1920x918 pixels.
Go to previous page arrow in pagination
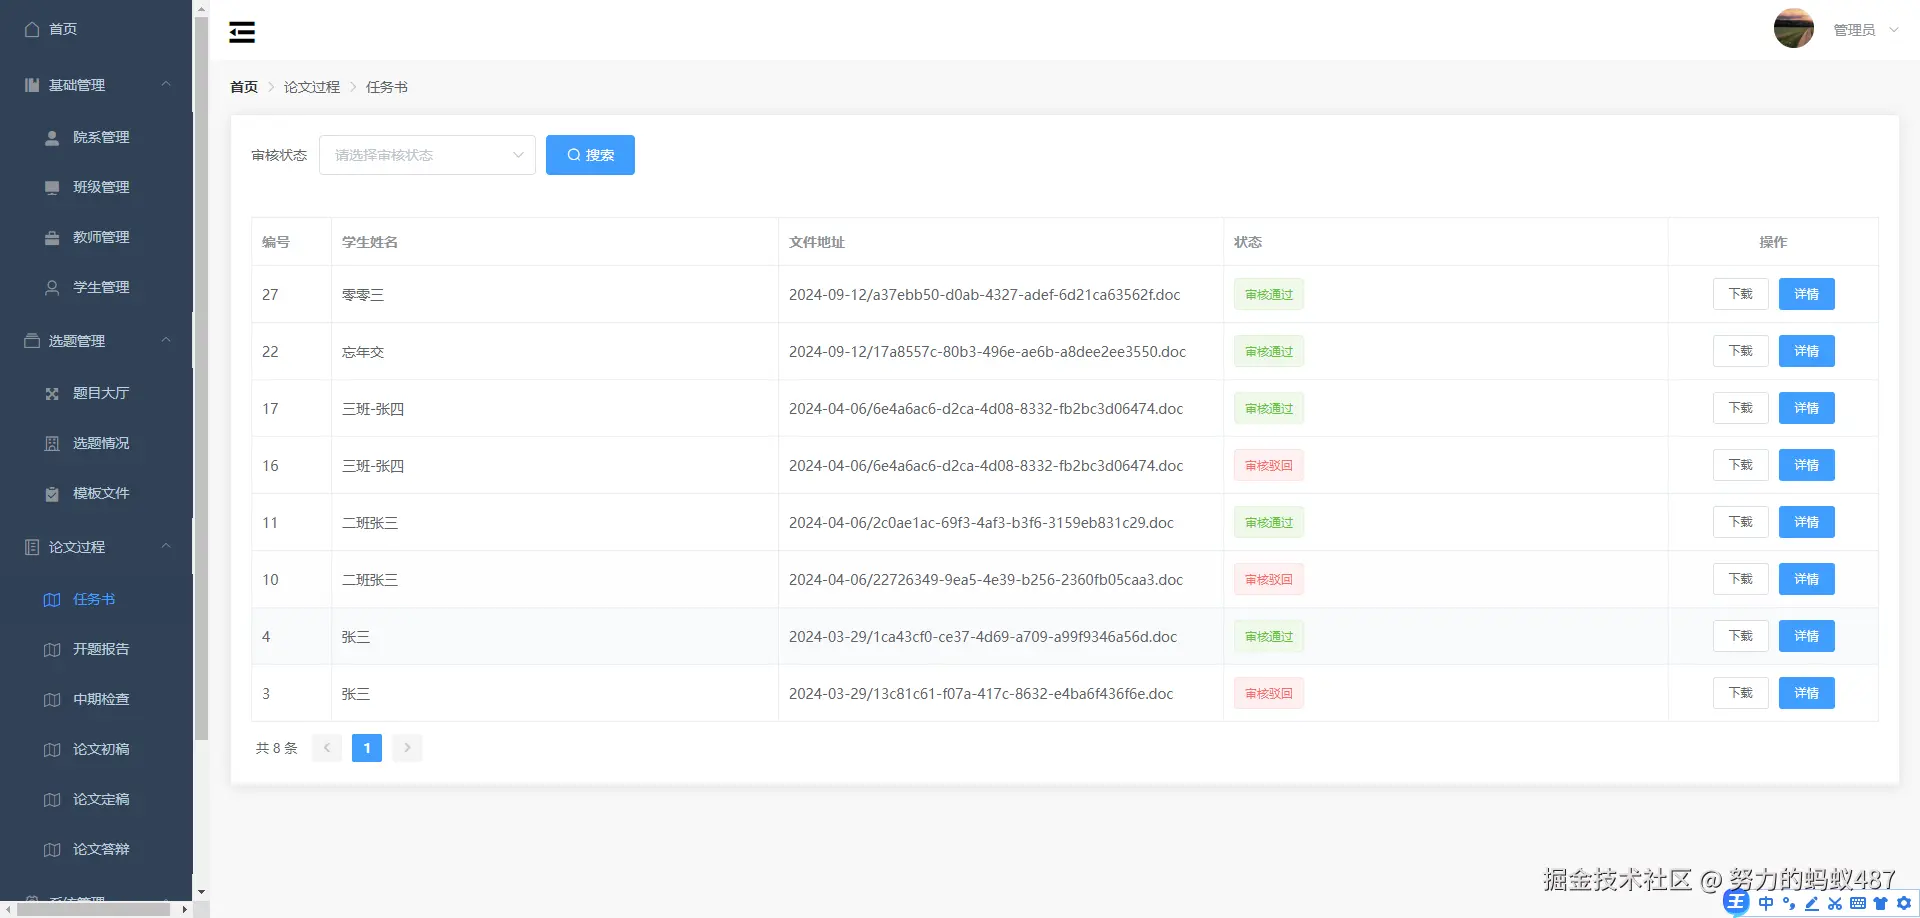pos(327,748)
